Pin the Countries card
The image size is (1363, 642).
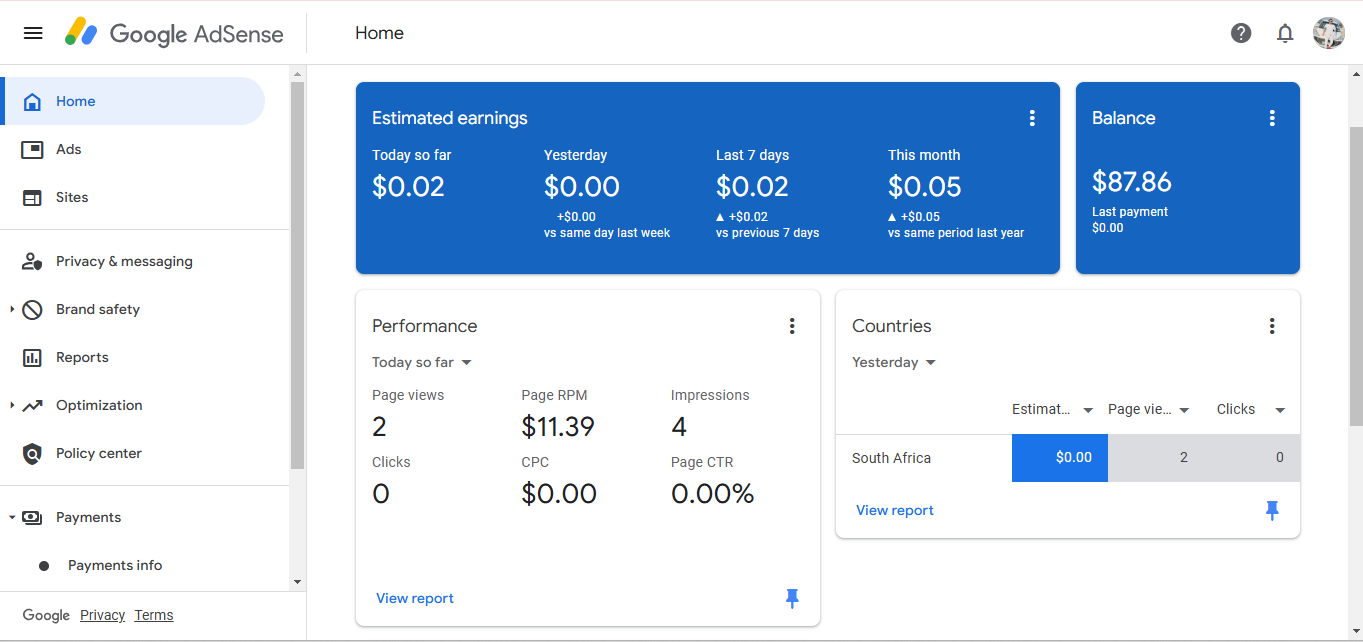coord(1272,510)
